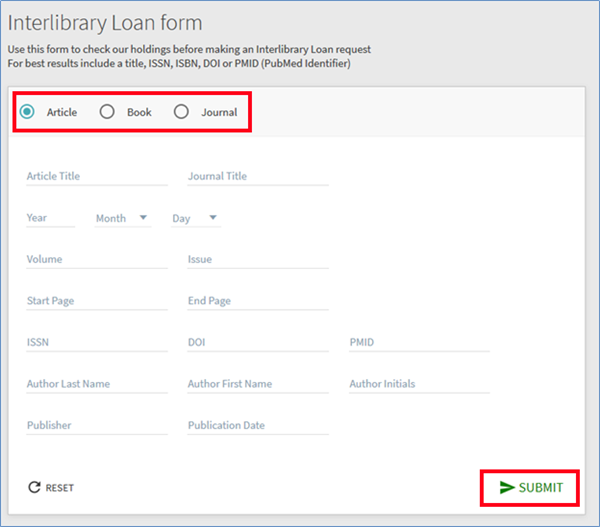
Task: Focus the Start Page field
Action: tap(97, 301)
